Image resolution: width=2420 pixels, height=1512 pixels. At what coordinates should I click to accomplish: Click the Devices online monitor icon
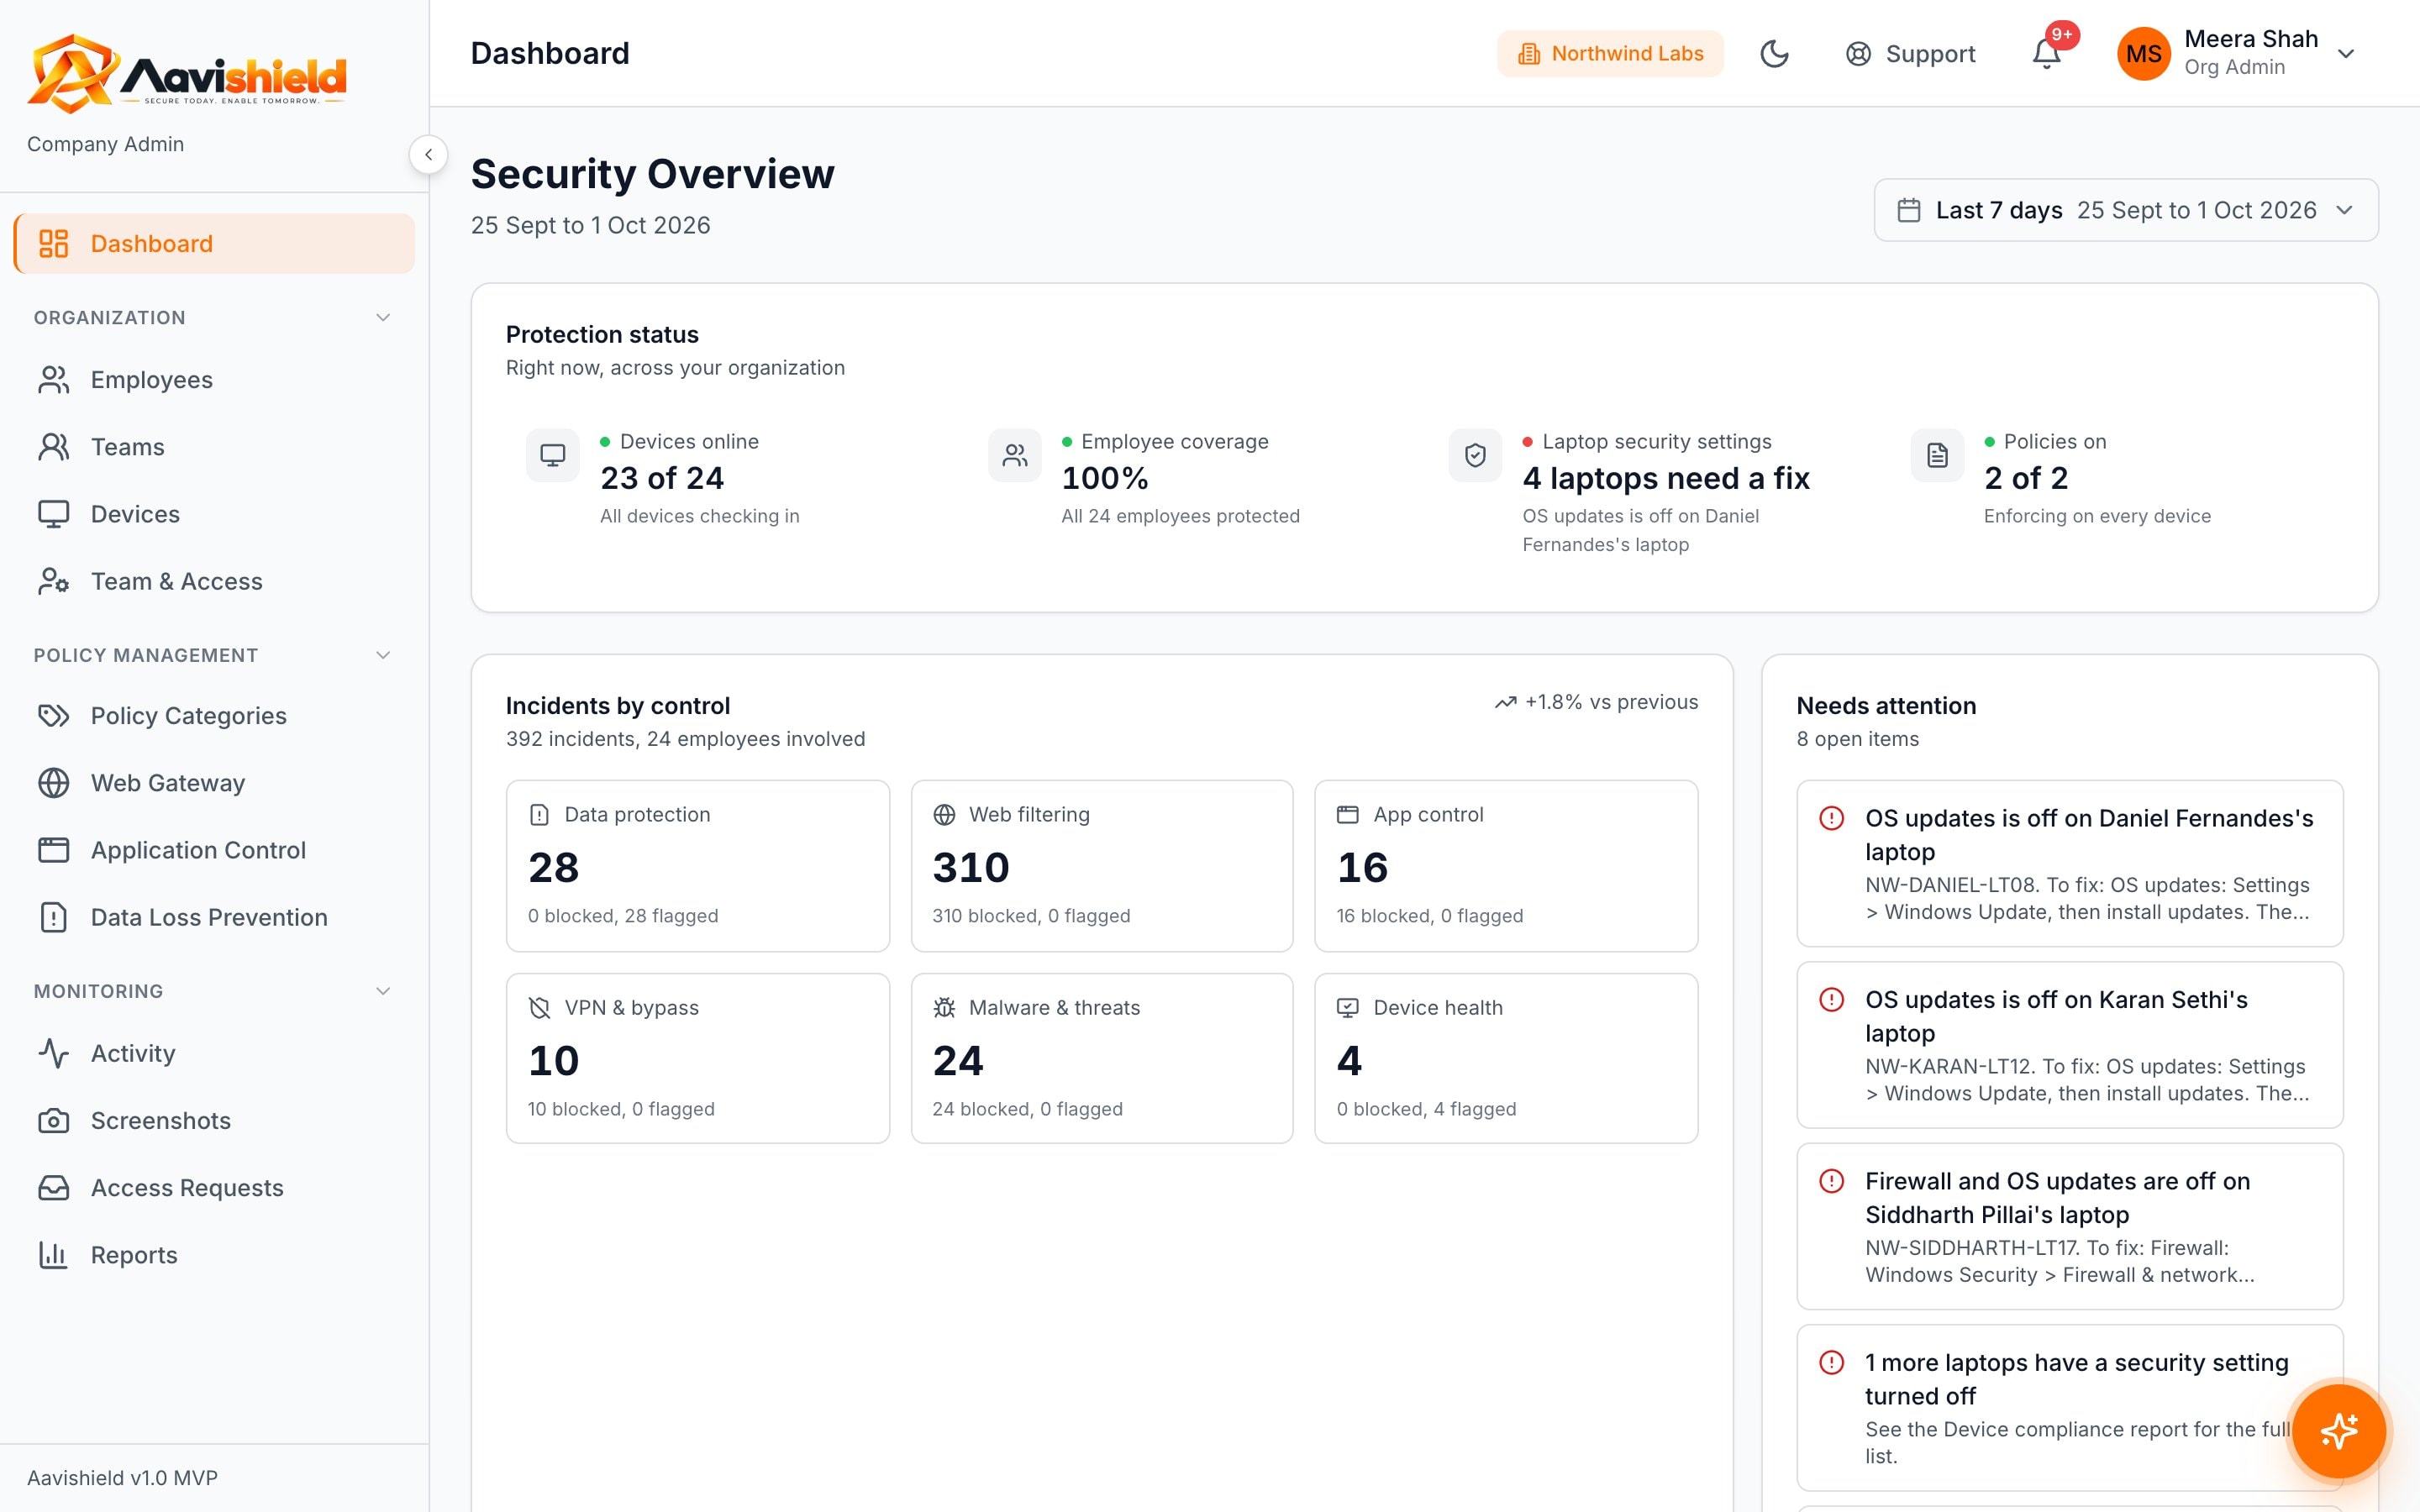coord(553,456)
